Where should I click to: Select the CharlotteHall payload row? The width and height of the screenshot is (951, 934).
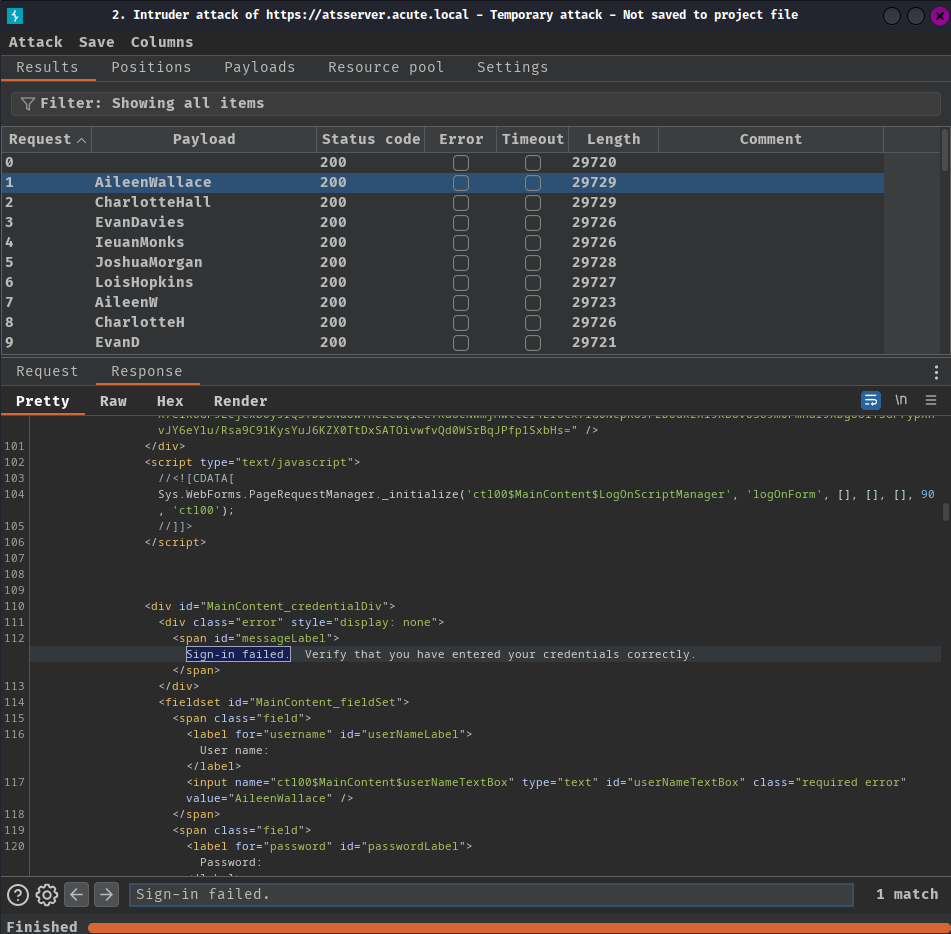click(x=442, y=203)
